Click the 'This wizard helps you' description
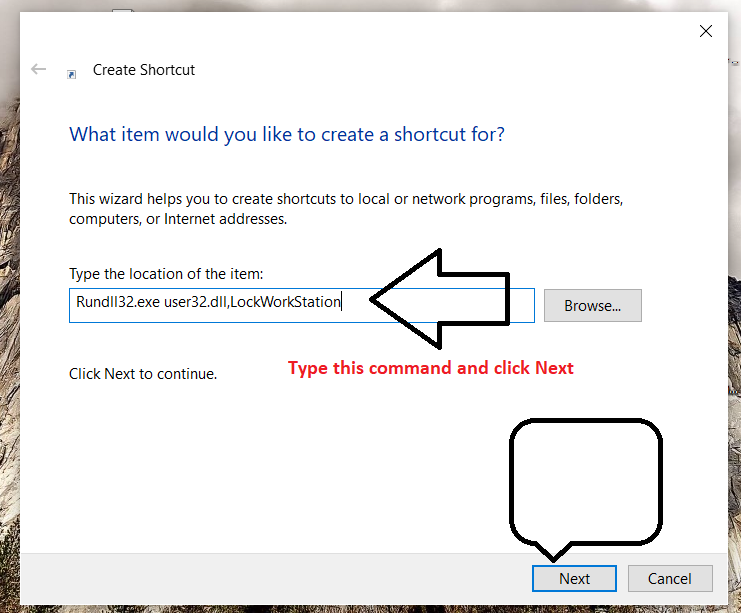The height and width of the screenshot is (613, 741). 346,209
